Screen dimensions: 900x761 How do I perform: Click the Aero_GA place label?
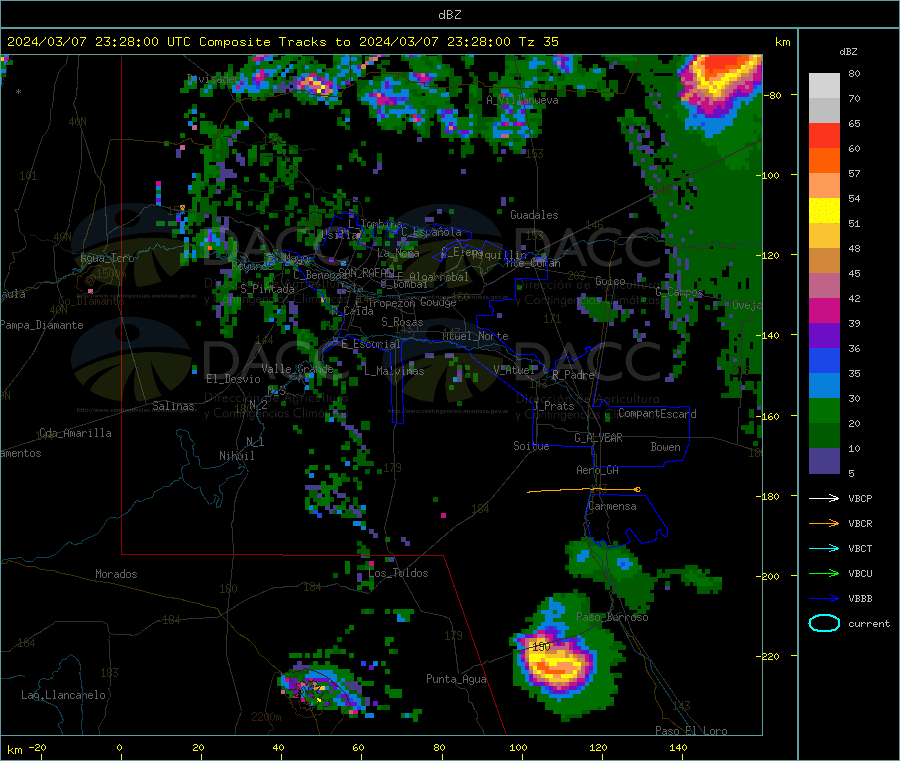(597, 470)
